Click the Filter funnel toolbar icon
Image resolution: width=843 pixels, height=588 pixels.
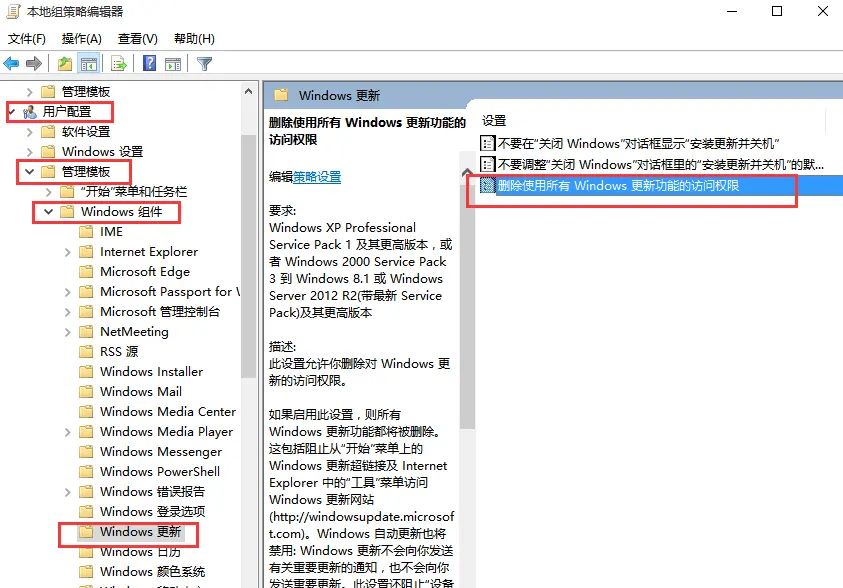coord(204,64)
